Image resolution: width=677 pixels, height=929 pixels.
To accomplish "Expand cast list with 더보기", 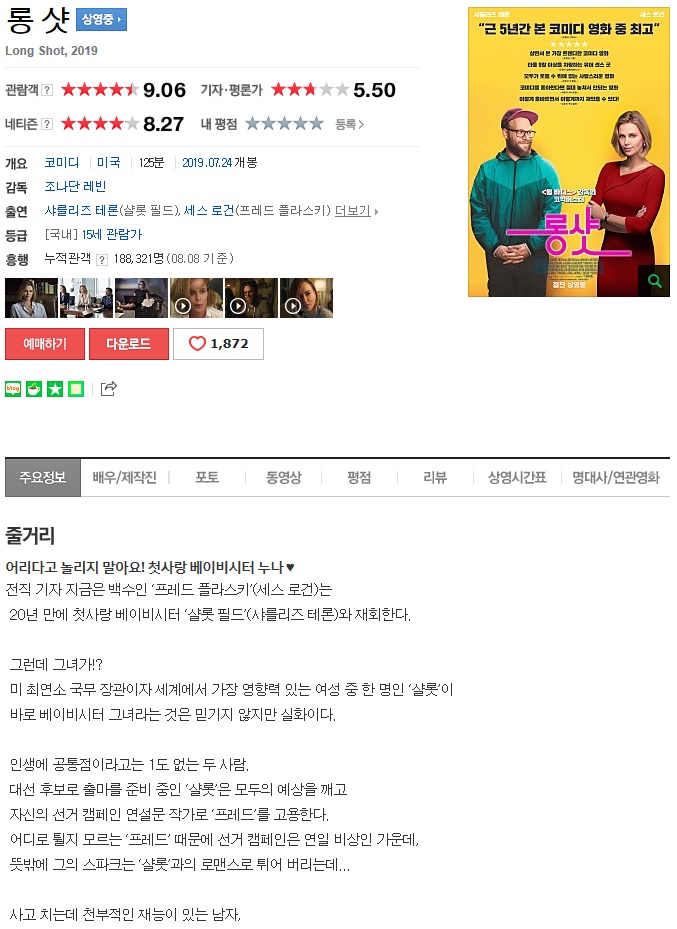I will coord(356,211).
